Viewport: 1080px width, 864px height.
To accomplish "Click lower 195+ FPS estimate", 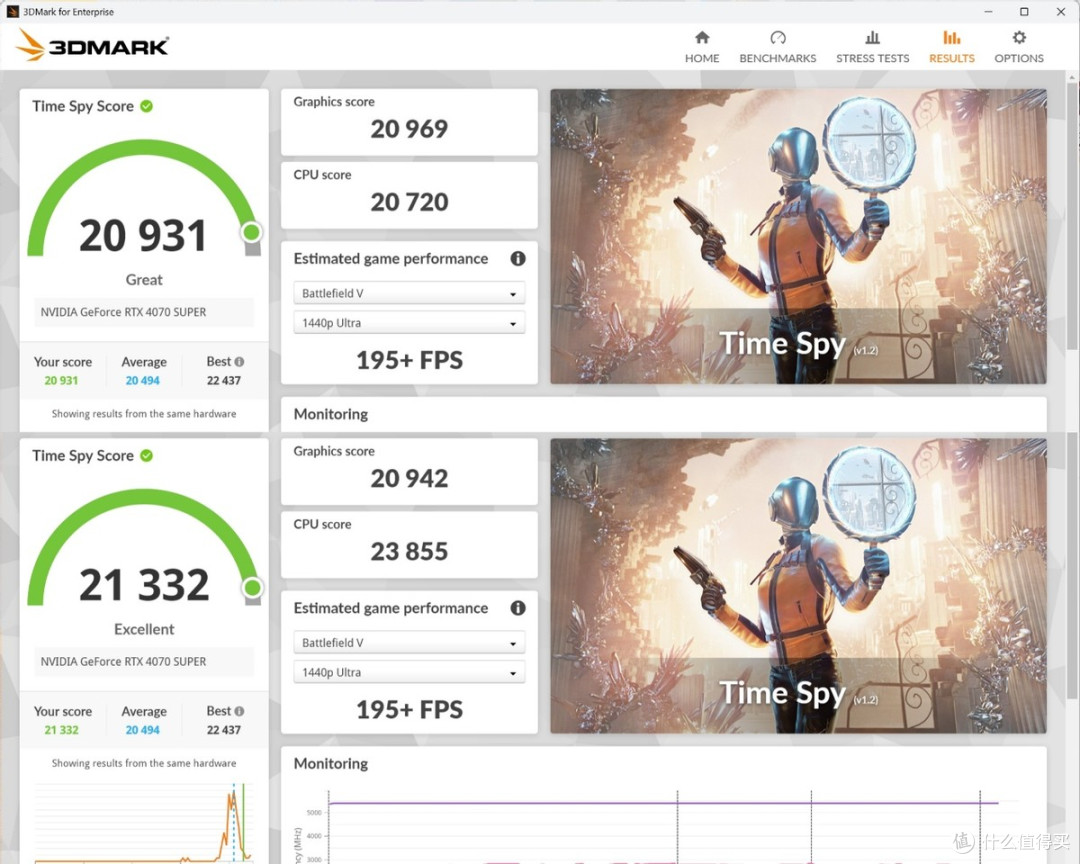I will pyautogui.click(x=409, y=710).
